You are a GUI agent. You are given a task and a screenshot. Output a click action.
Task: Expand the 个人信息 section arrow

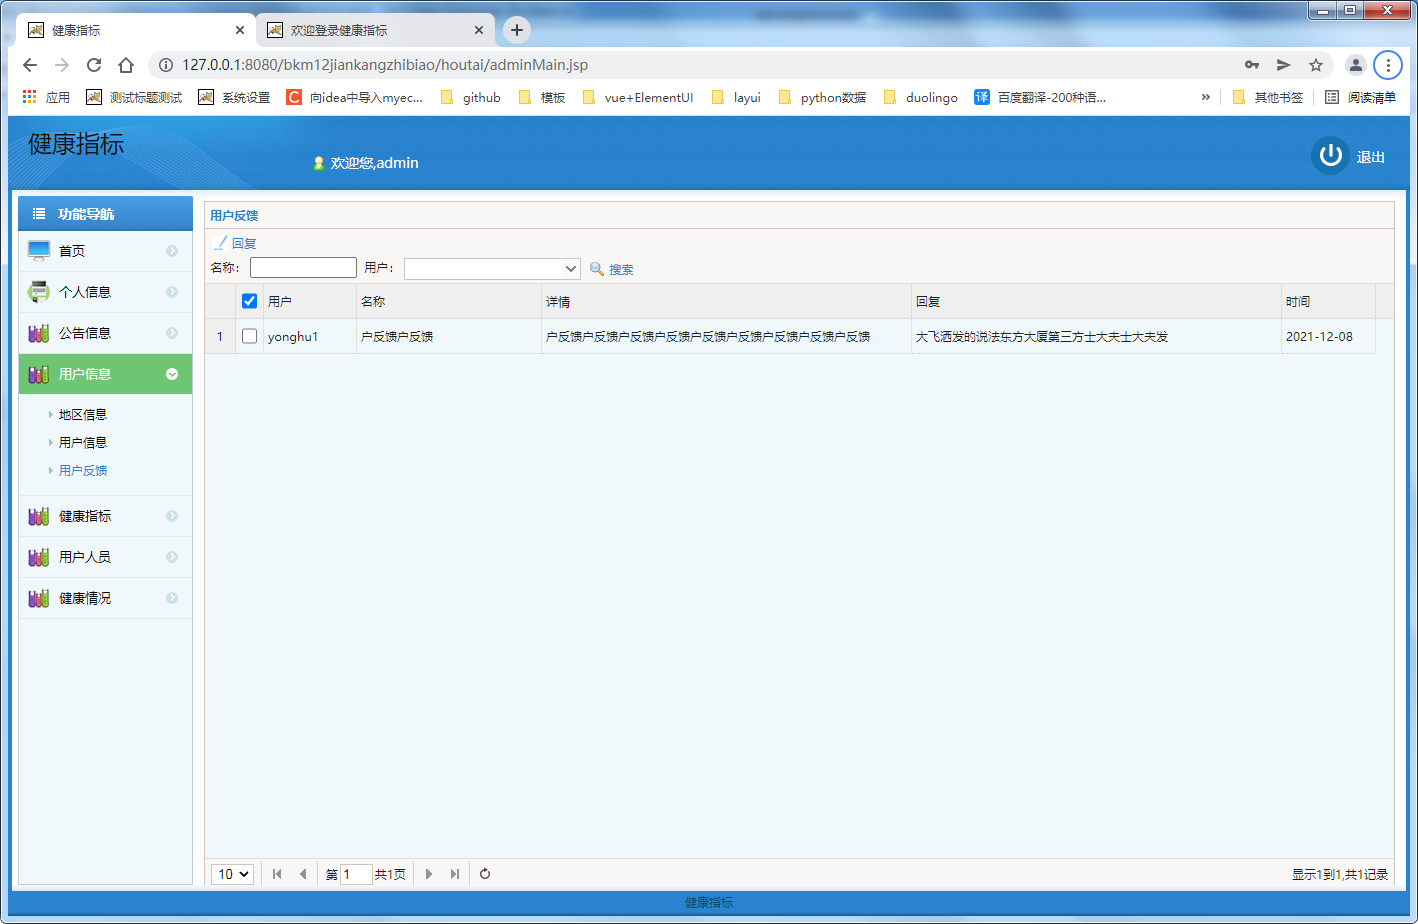tap(172, 292)
